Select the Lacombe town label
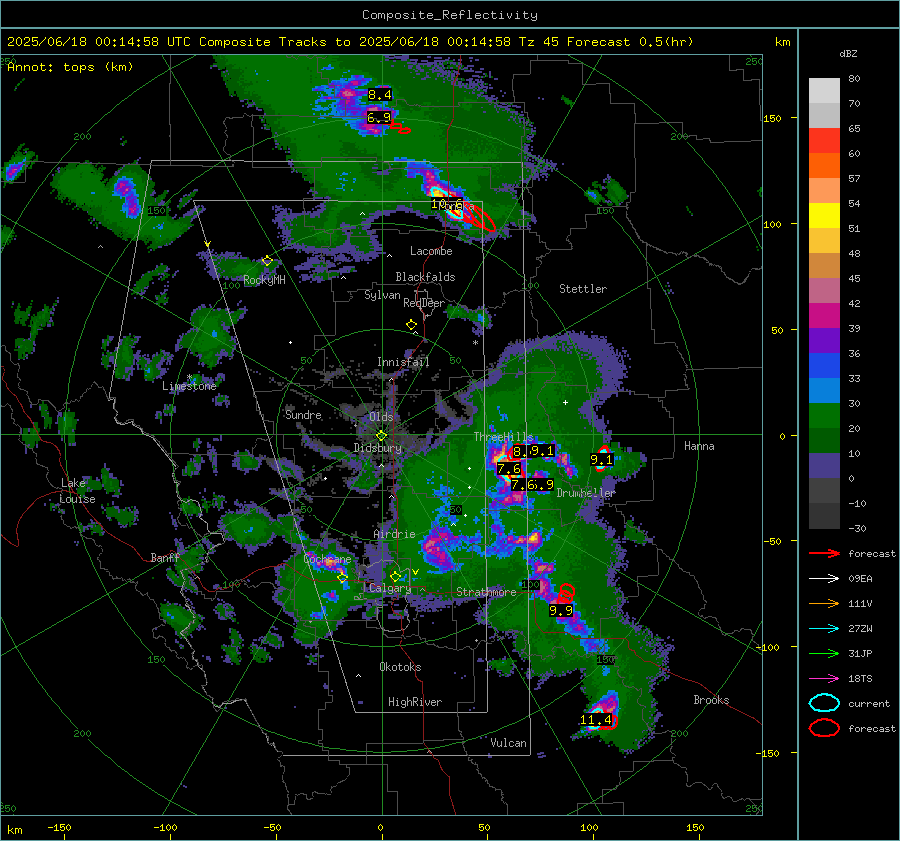Image resolution: width=900 pixels, height=841 pixels. pyautogui.click(x=431, y=251)
